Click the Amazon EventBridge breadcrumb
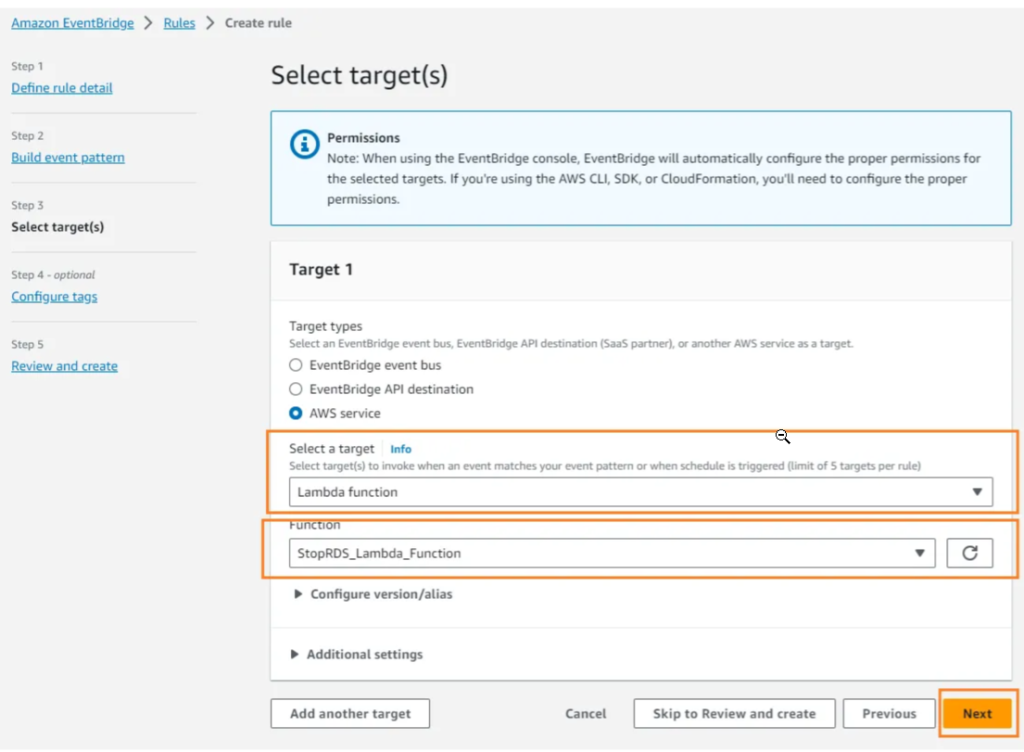1024x752 pixels. [72, 23]
